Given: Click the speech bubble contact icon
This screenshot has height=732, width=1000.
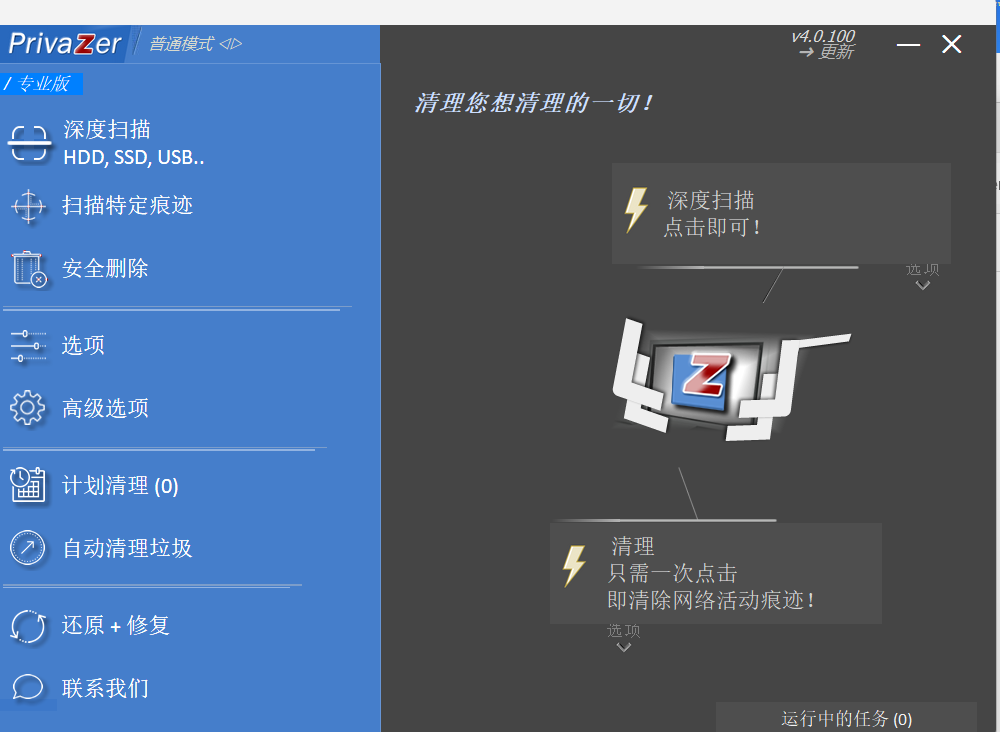Looking at the screenshot, I should coord(27,687).
